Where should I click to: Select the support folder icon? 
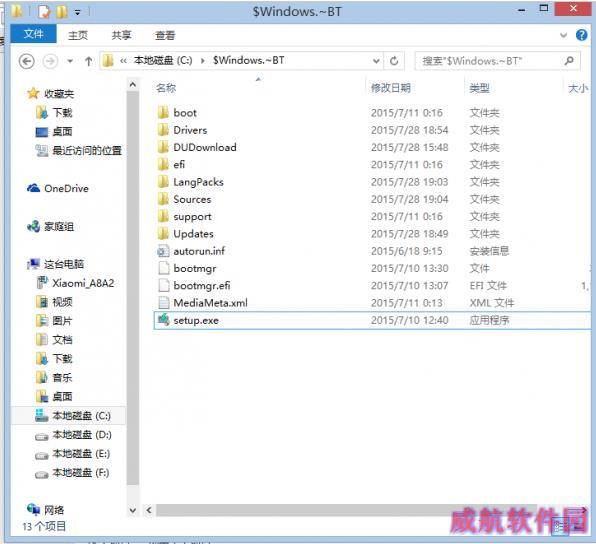[x=163, y=216]
